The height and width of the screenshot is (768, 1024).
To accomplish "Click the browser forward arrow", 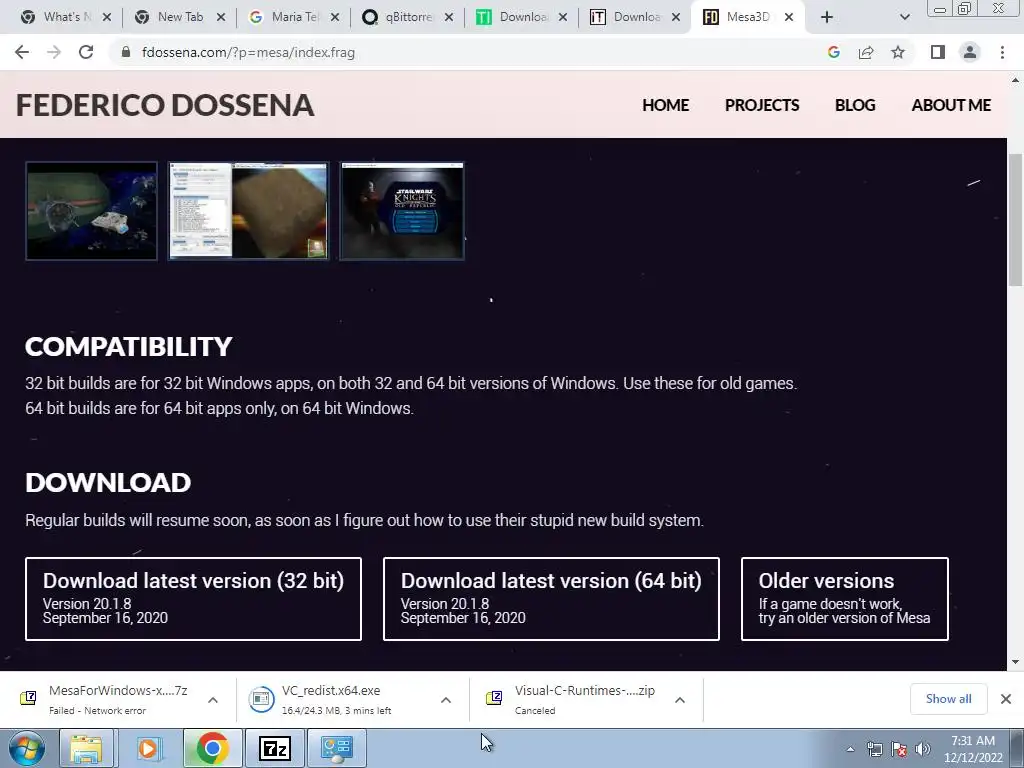I will click(x=54, y=52).
